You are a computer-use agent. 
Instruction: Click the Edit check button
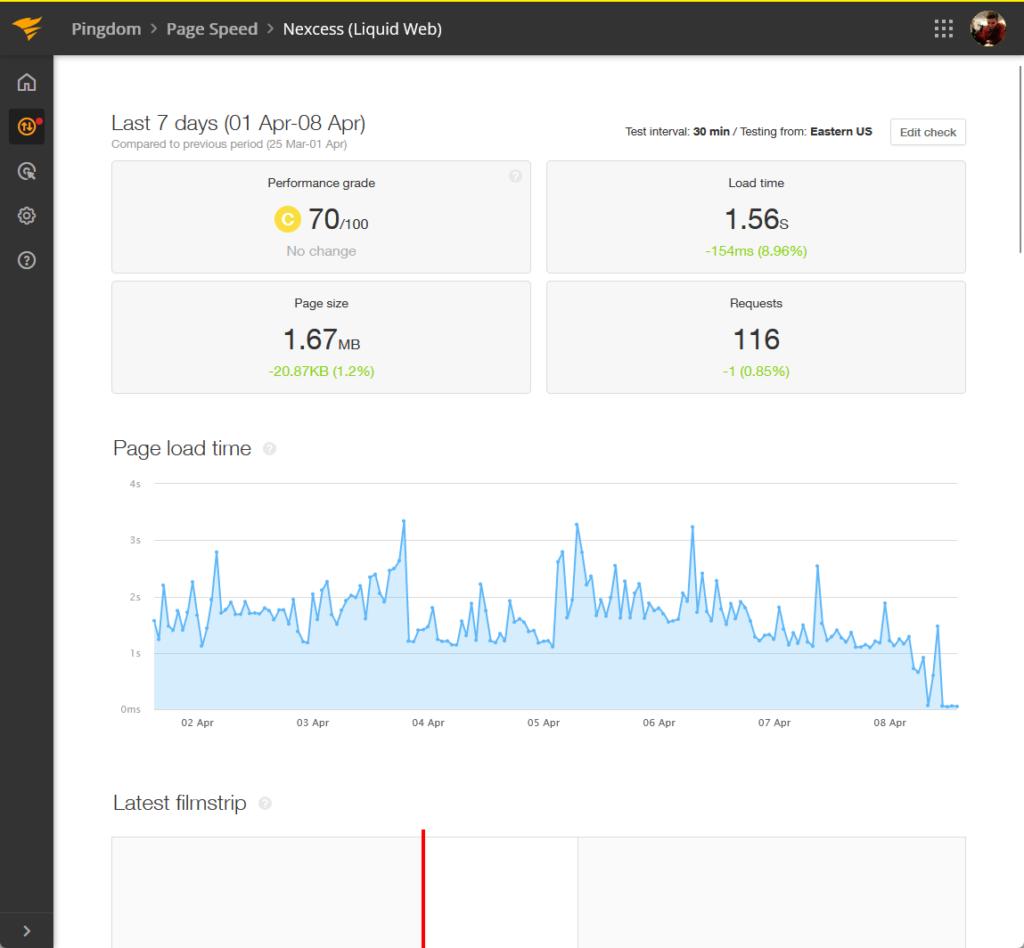pyautogui.click(x=927, y=132)
